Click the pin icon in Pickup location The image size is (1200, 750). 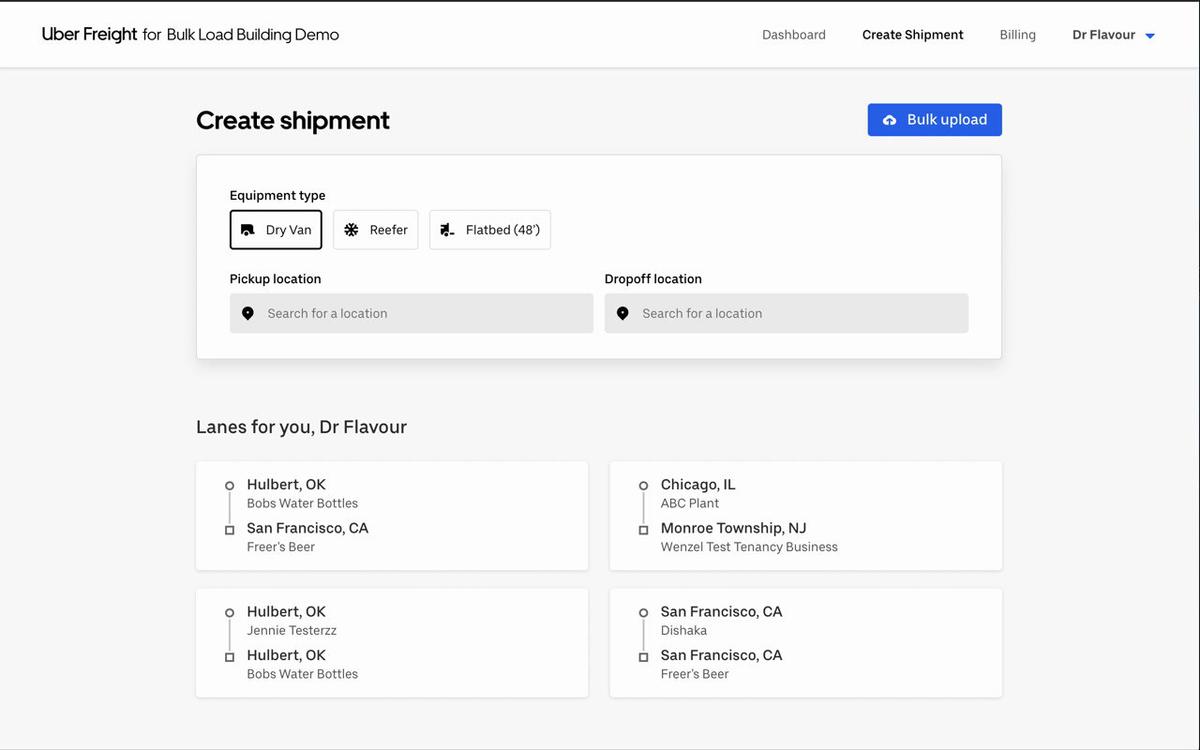[248, 314]
